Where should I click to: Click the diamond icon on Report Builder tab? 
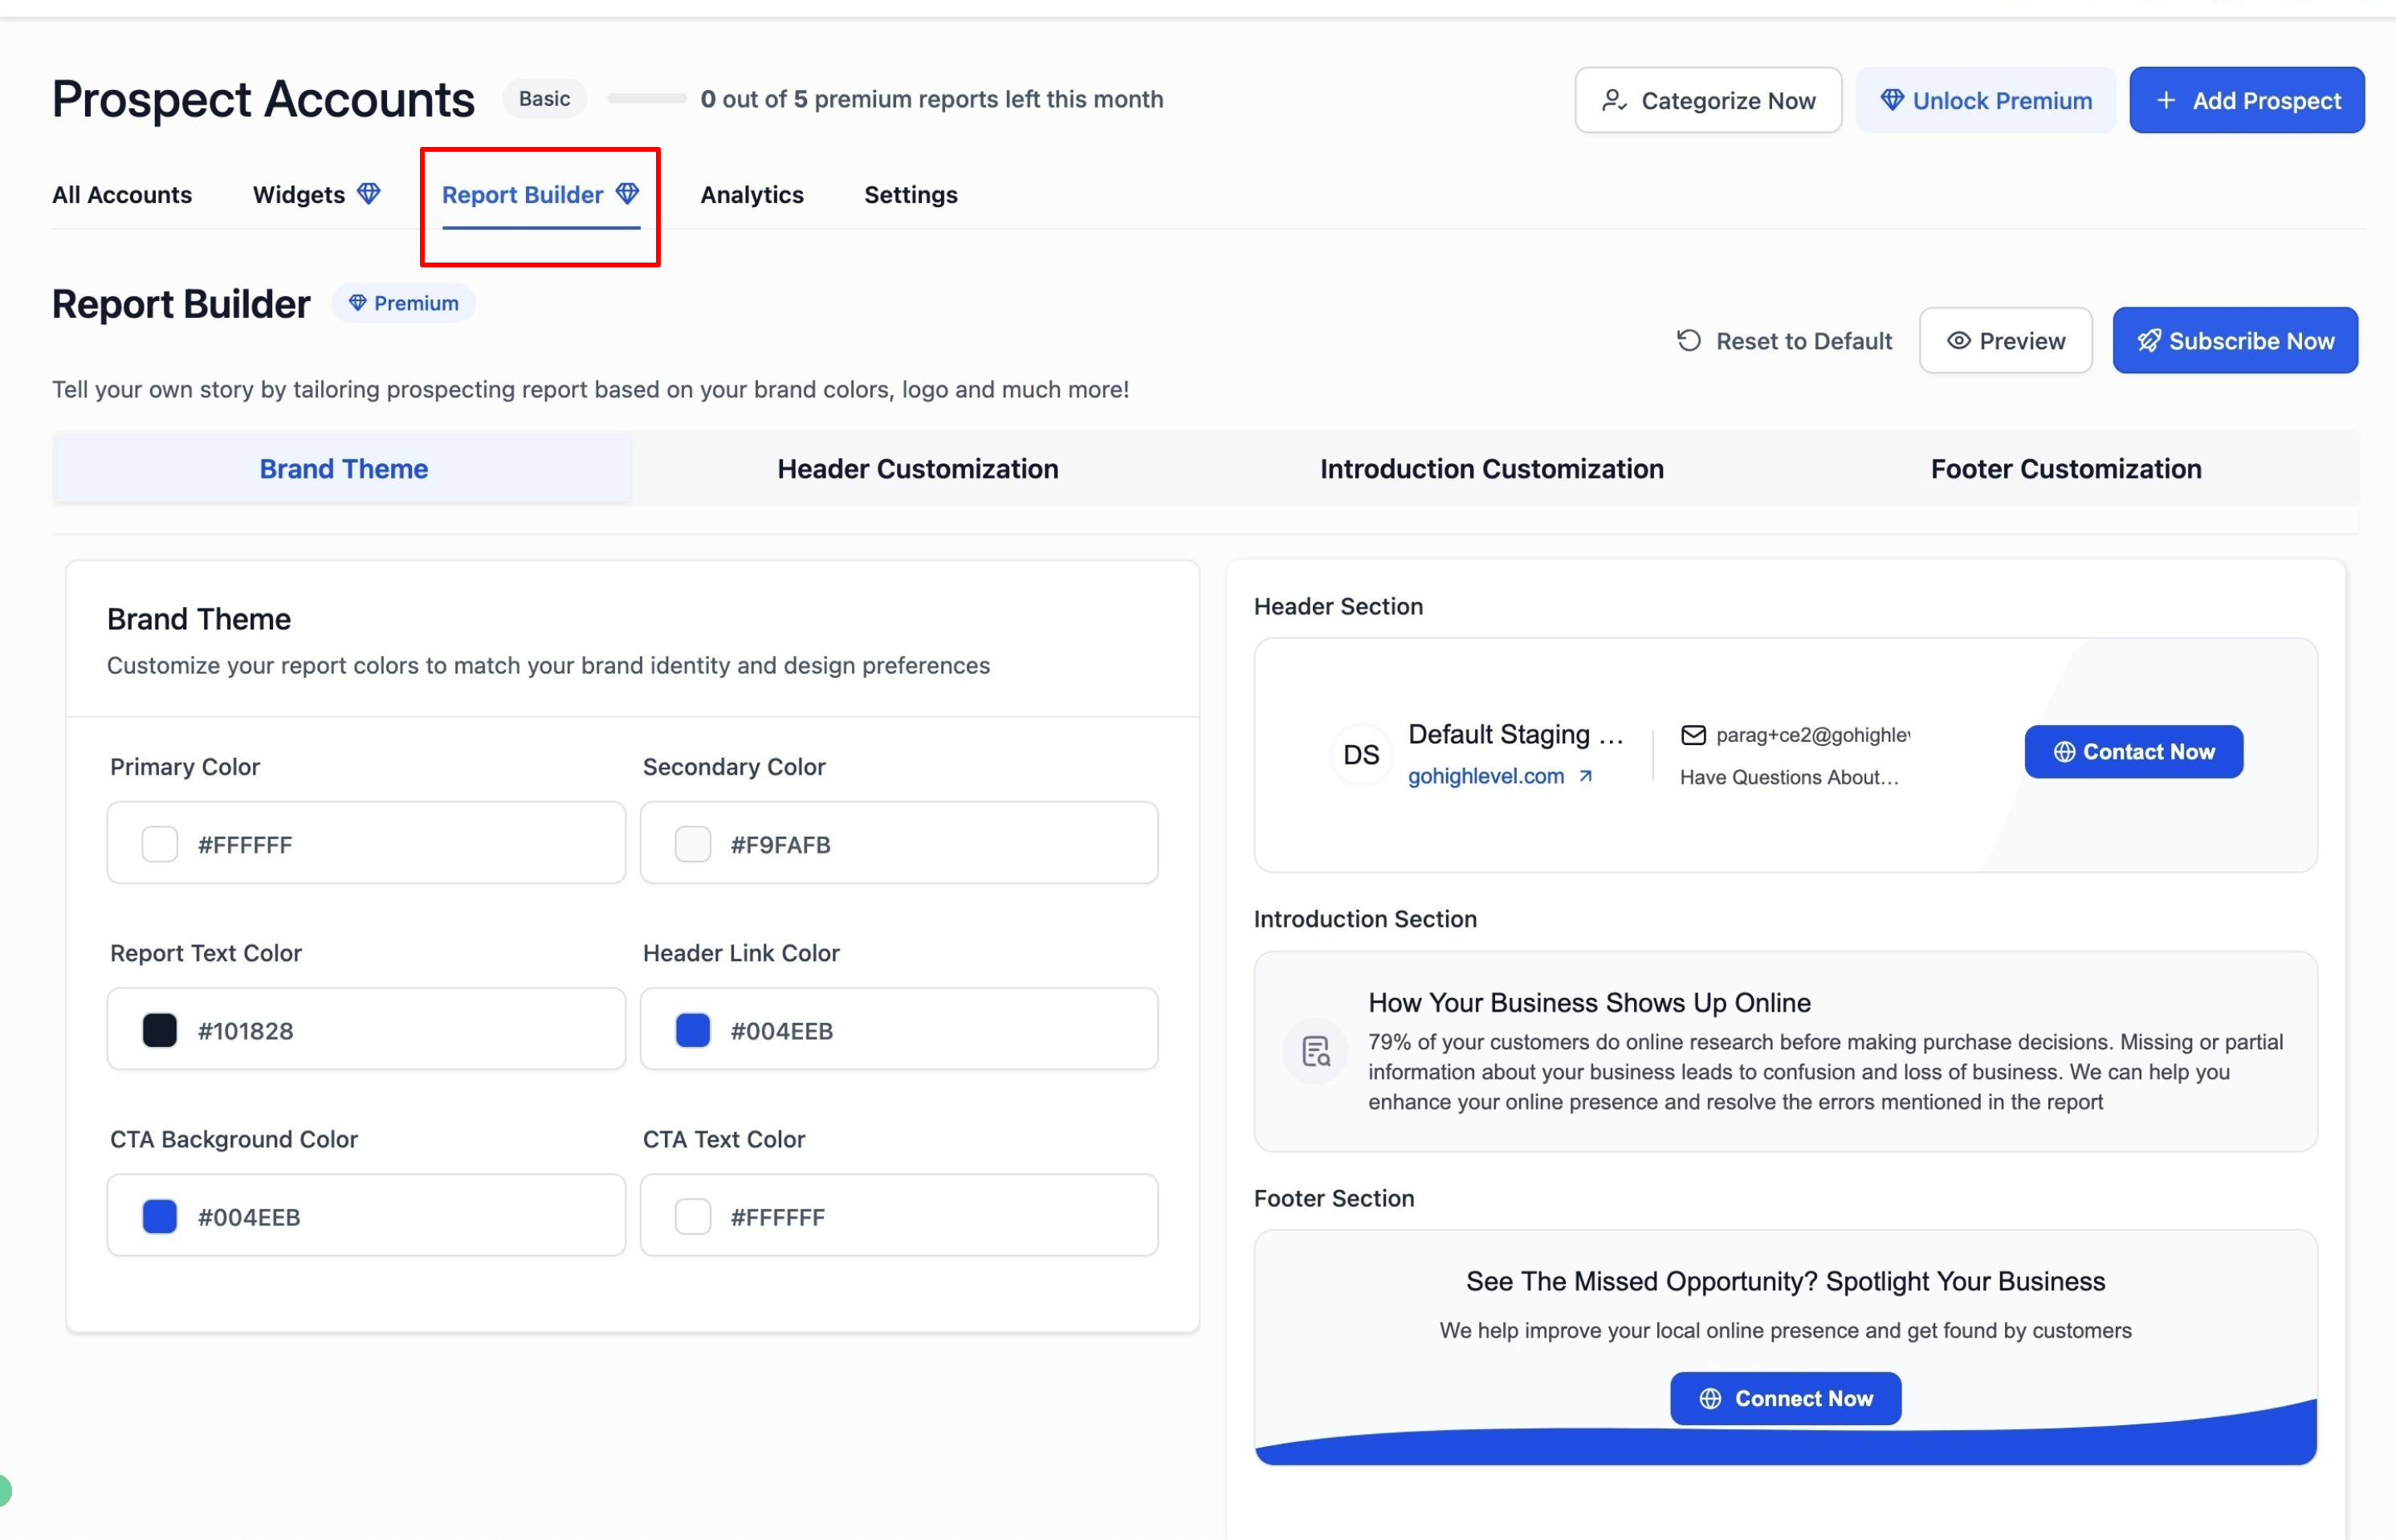[627, 194]
